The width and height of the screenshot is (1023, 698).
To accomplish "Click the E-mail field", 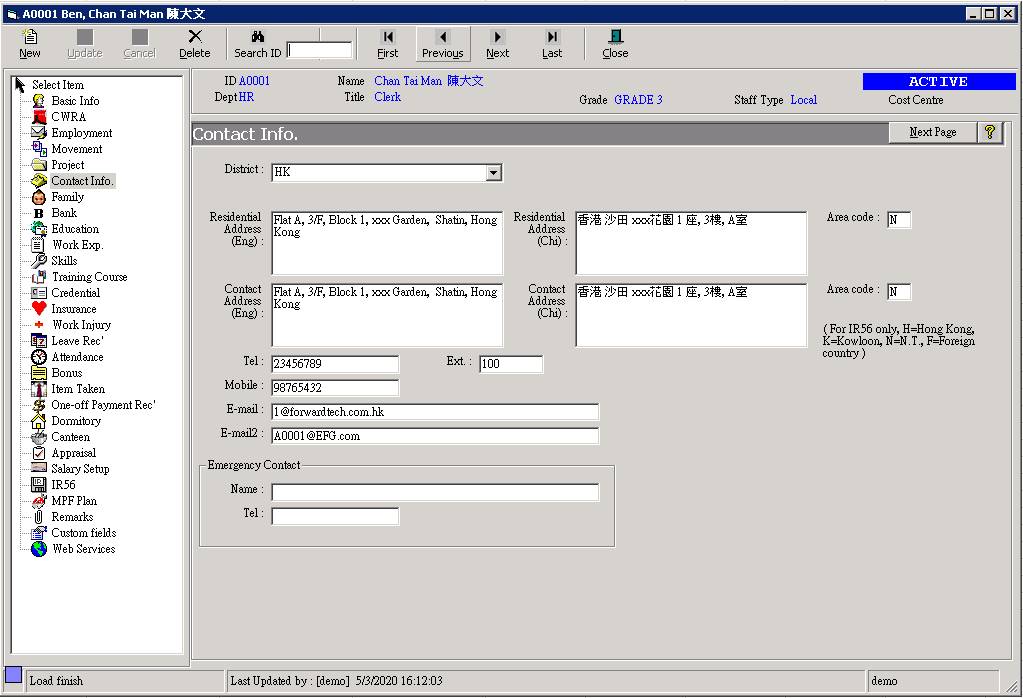I will click(x=435, y=412).
